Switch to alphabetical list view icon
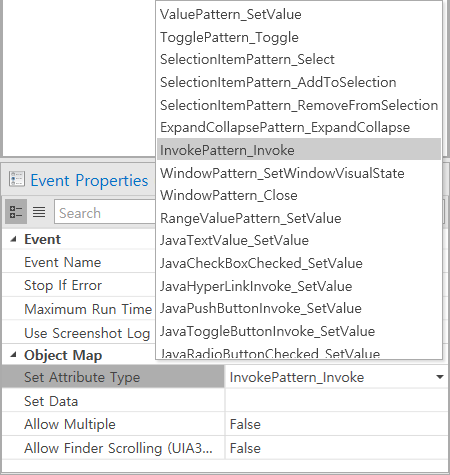Image resolution: width=450 pixels, height=475 pixels. point(39,212)
